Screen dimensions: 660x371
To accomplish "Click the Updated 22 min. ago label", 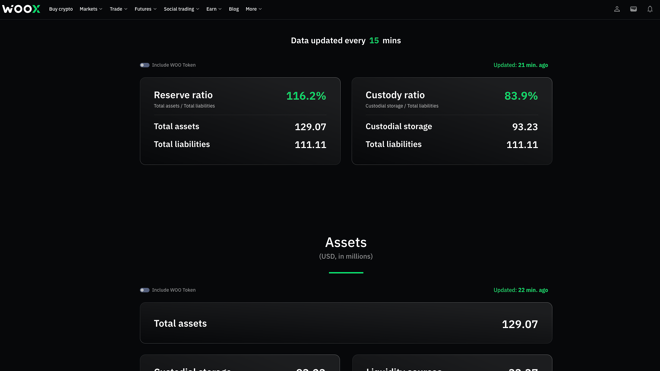I will tap(521, 290).
